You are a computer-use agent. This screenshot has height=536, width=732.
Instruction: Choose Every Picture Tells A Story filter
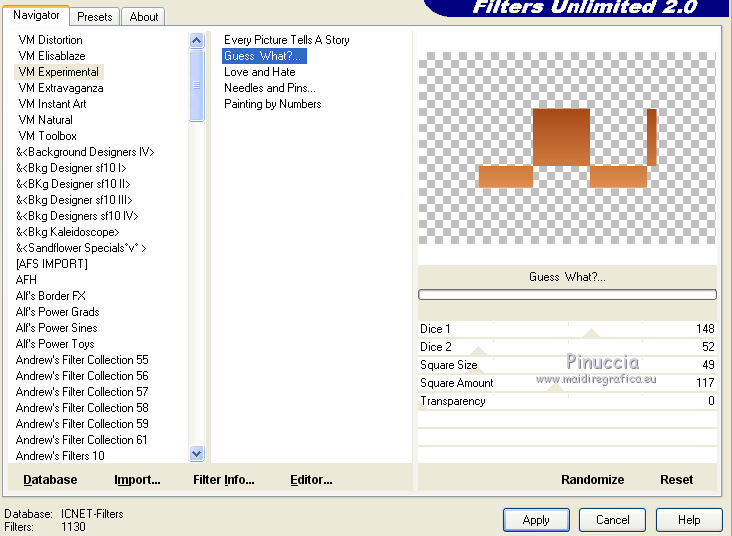click(287, 40)
